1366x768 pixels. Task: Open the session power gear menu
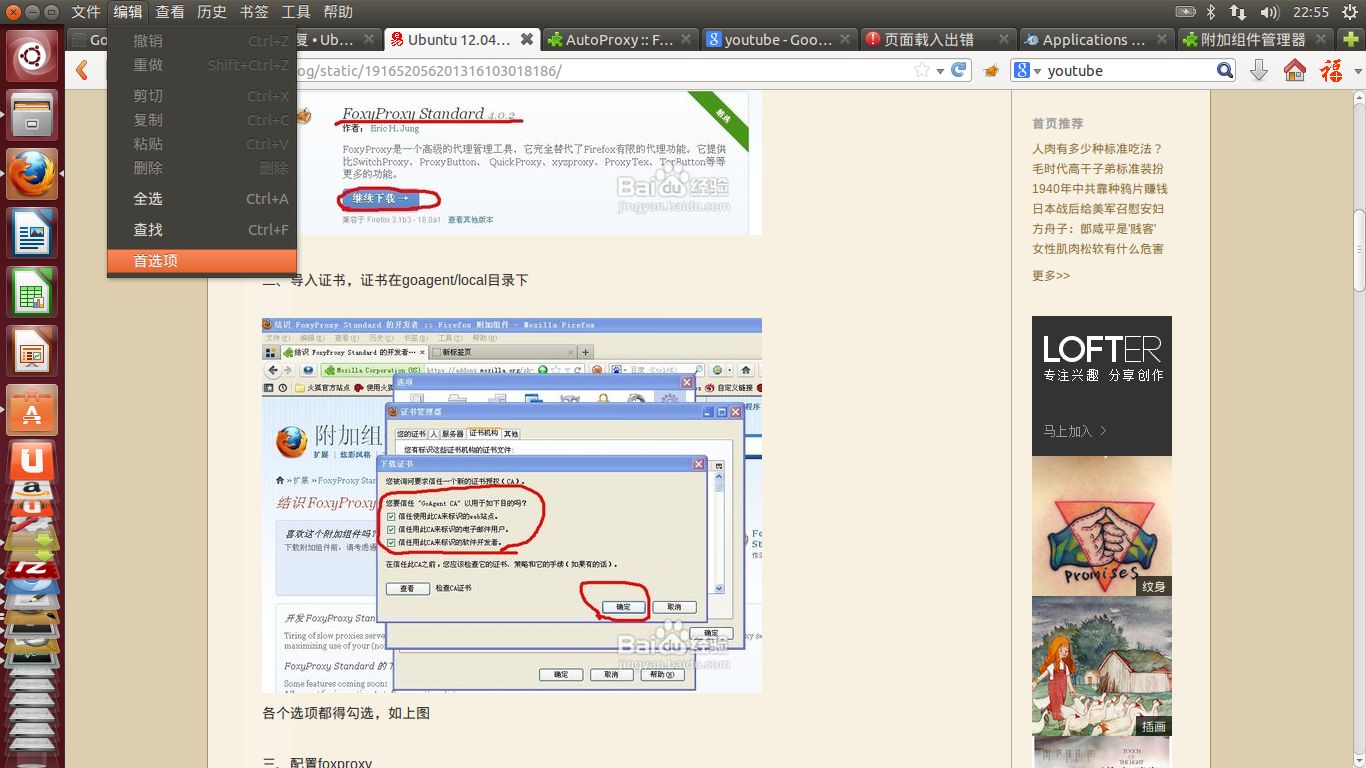(1351, 12)
